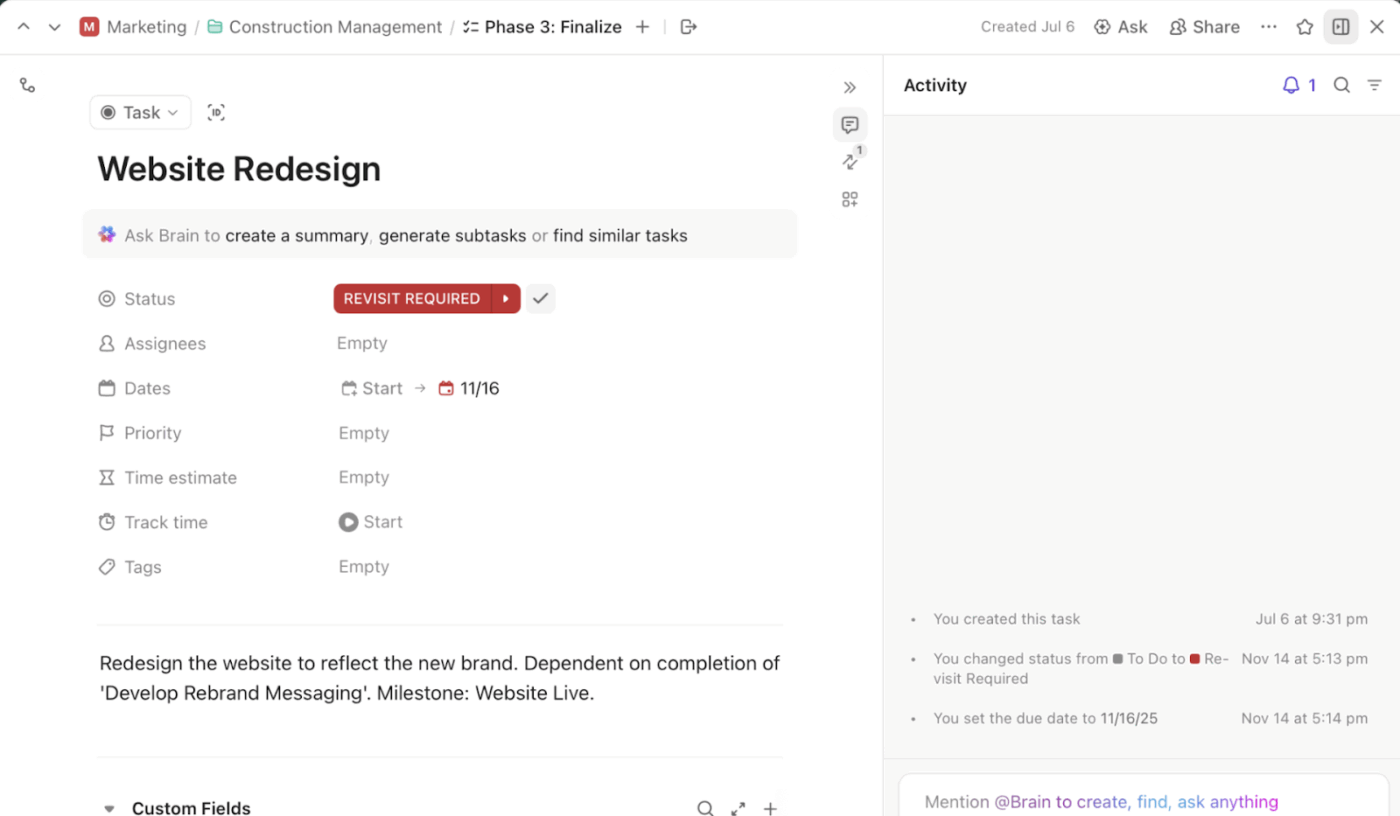This screenshot has width=1400, height=816.
Task: Click the Ask button
Action: tap(1120, 27)
